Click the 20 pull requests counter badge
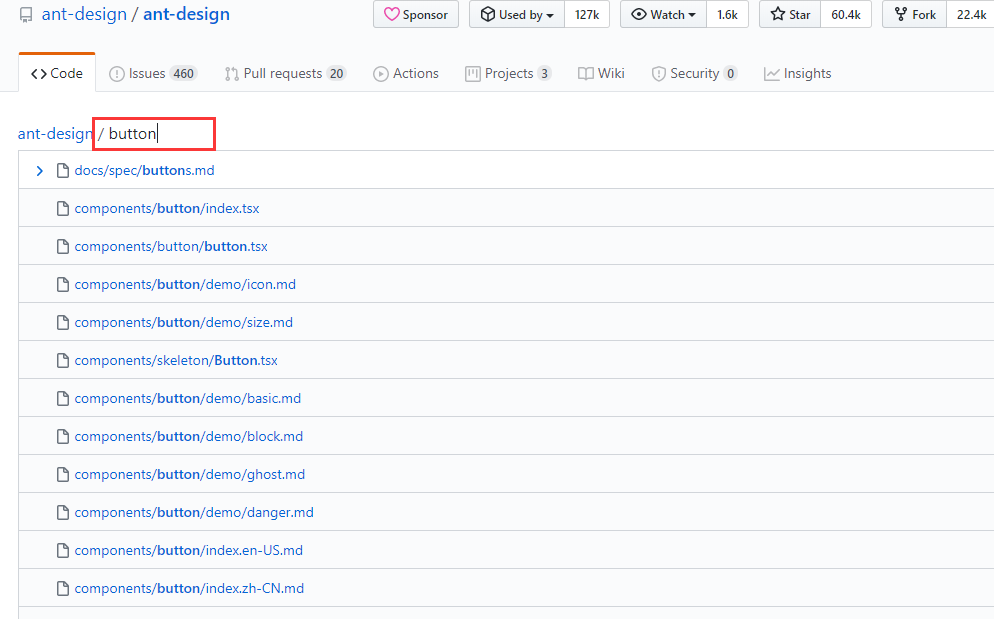994x619 pixels. click(337, 74)
